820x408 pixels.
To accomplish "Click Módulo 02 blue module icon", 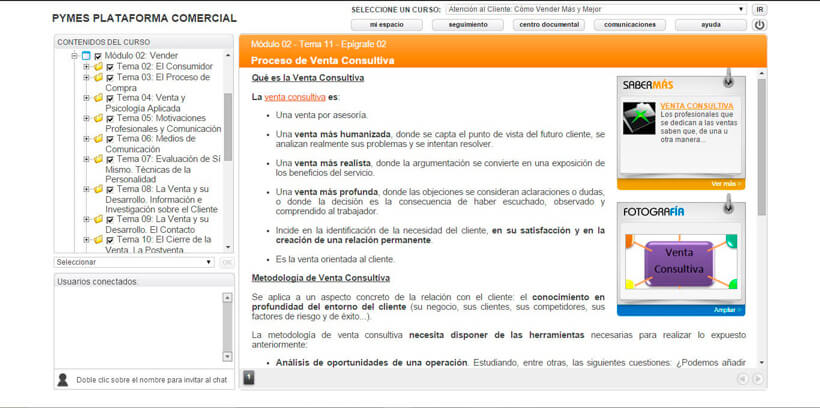I will (86, 55).
